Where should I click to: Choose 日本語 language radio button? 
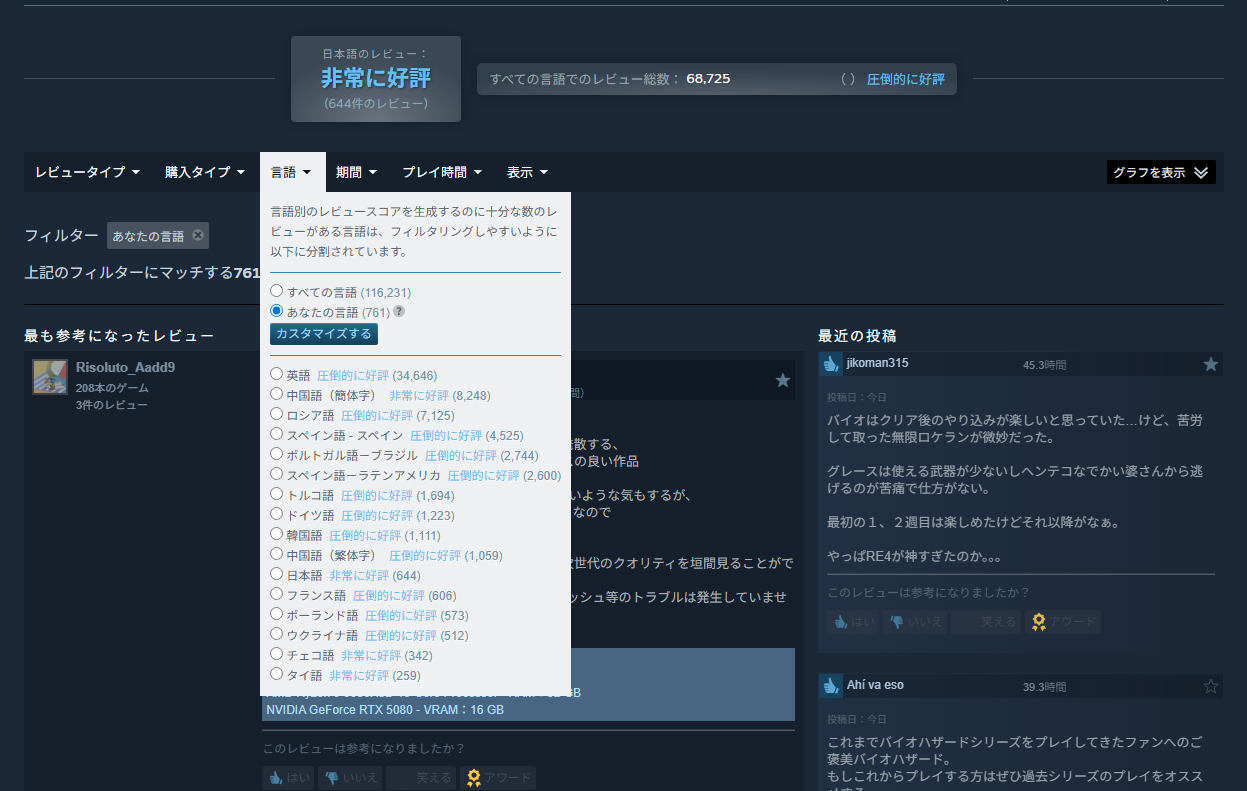277,575
